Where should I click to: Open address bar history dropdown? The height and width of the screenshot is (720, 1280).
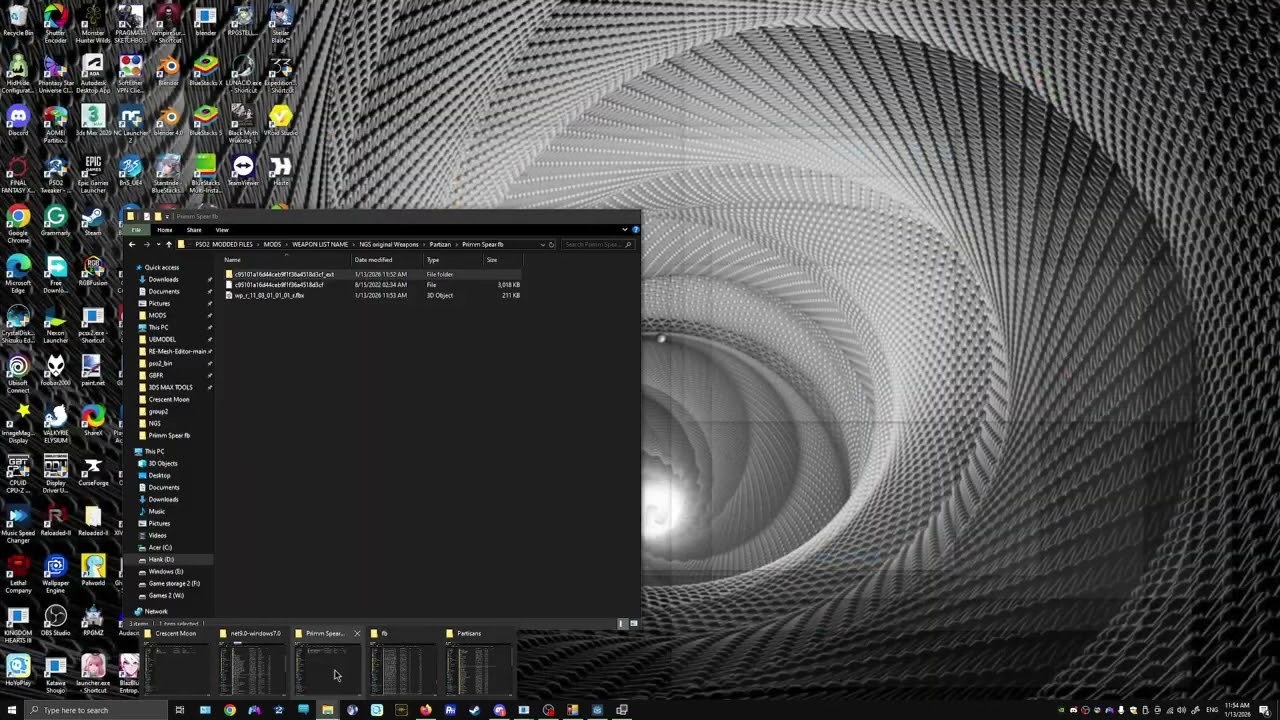coord(543,244)
